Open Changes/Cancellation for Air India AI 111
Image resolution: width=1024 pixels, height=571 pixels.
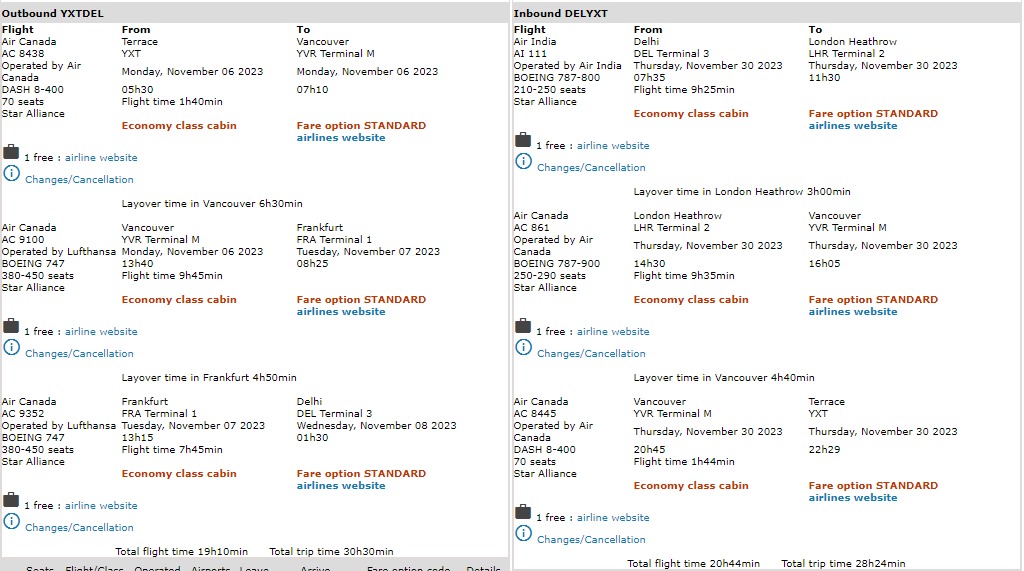(x=591, y=168)
